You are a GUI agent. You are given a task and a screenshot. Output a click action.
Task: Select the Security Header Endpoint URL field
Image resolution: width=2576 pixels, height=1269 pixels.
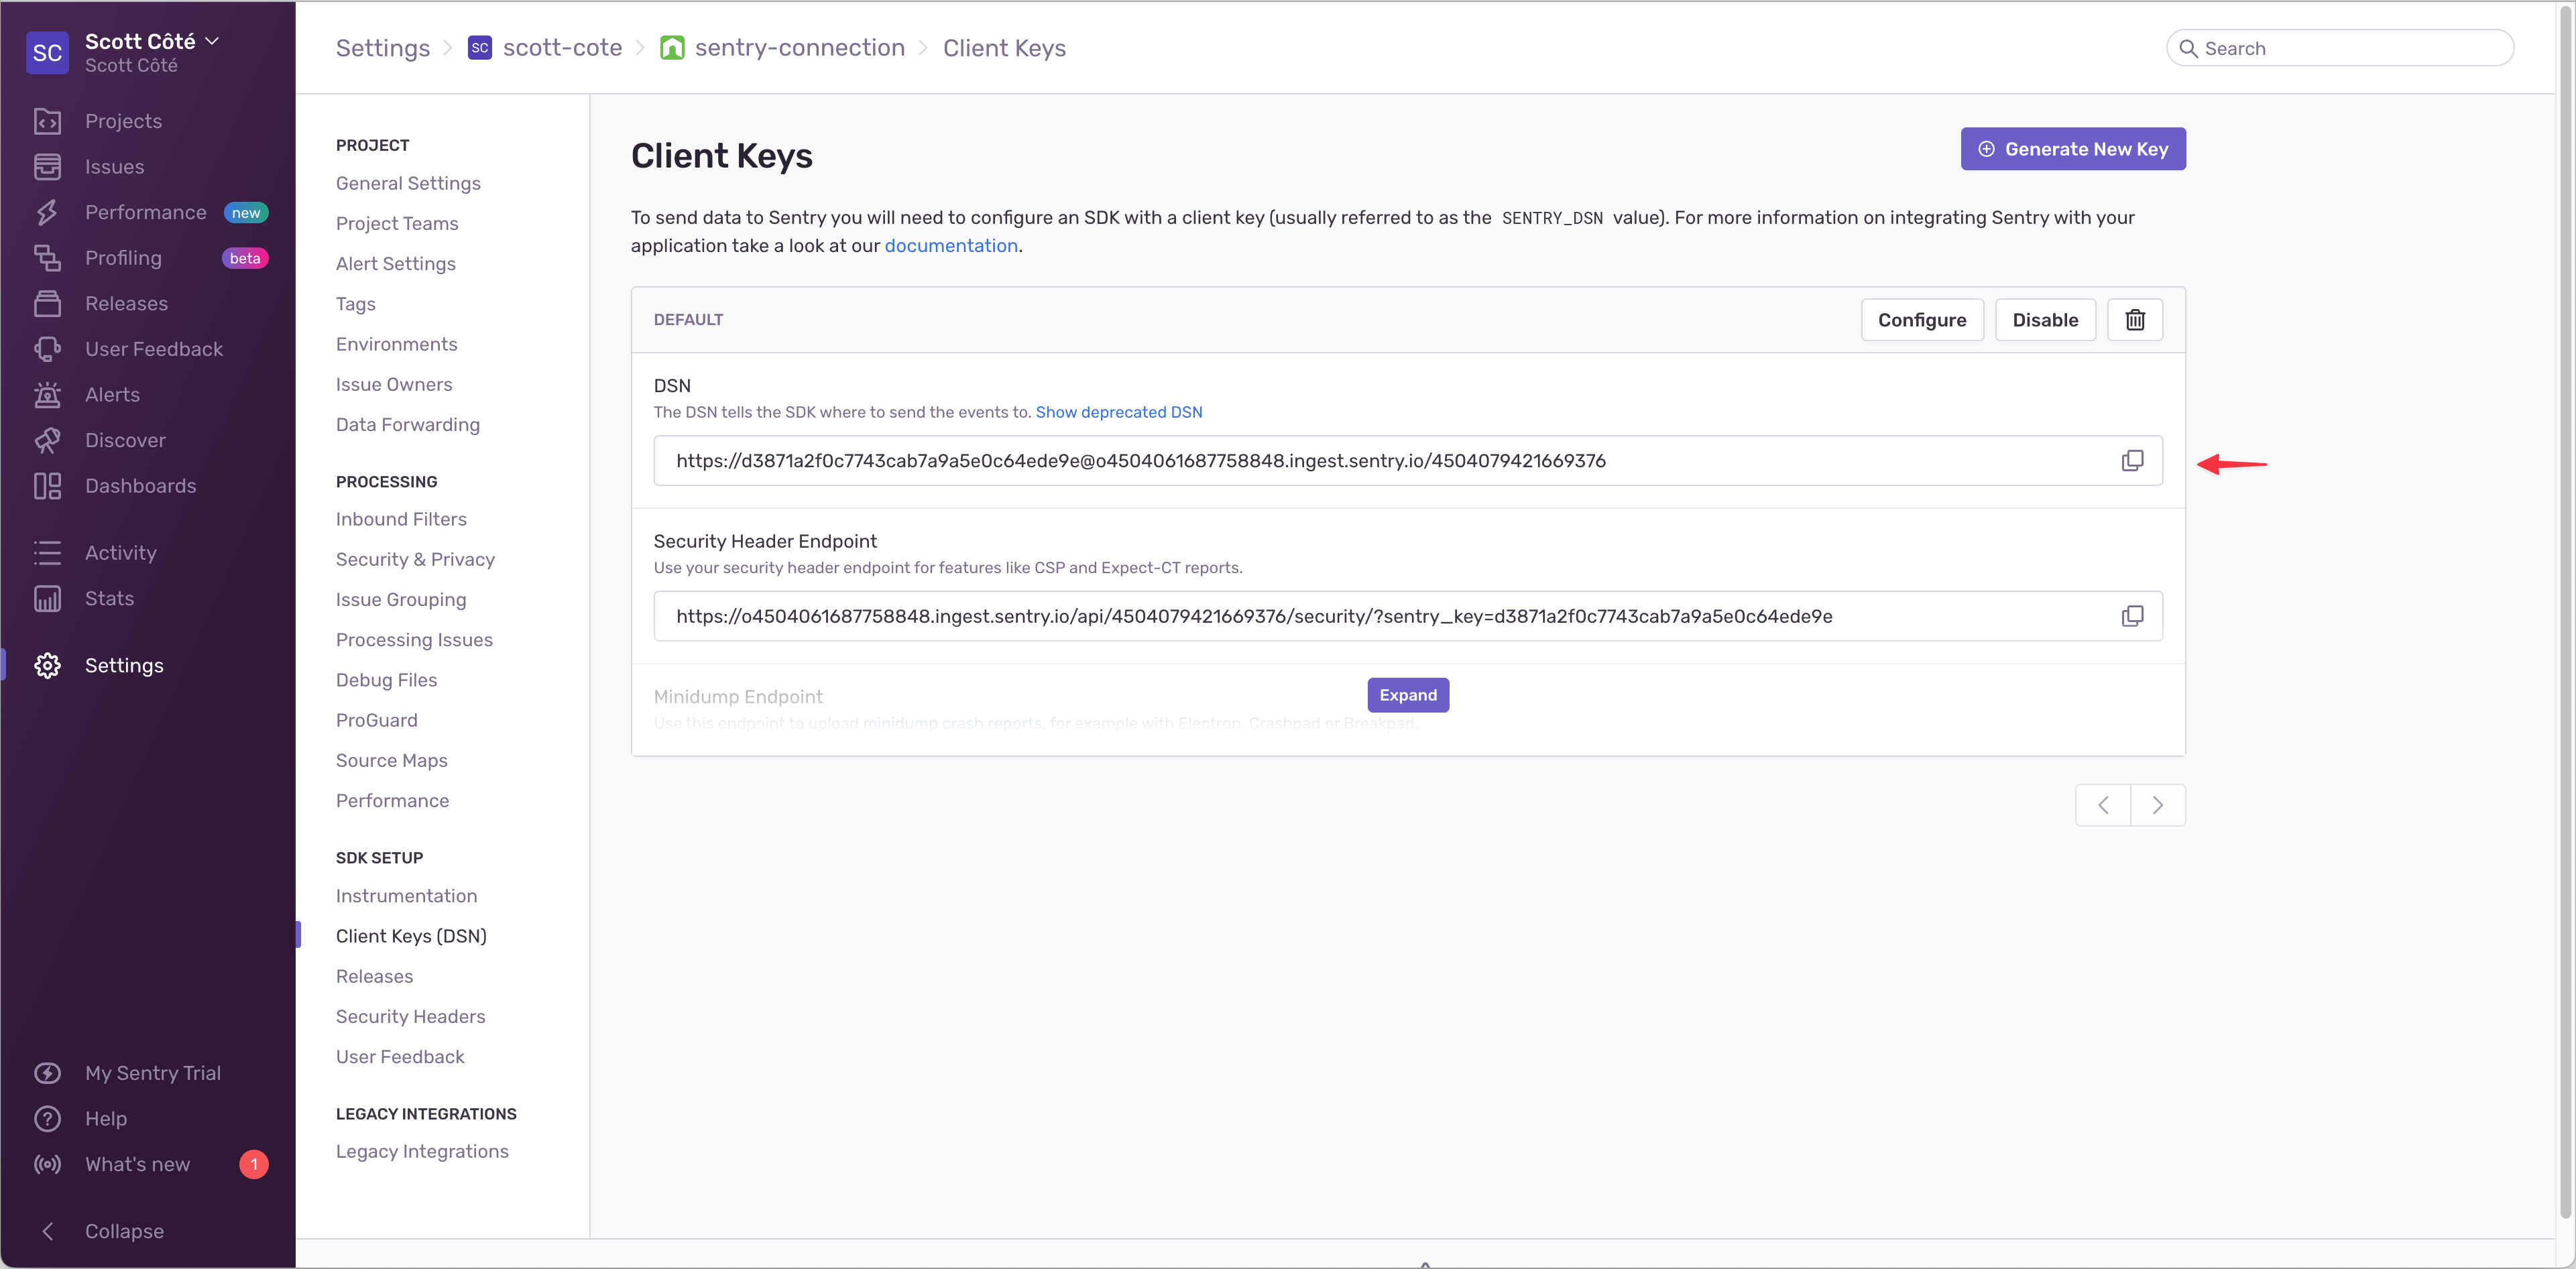[x=1408, y=616]
